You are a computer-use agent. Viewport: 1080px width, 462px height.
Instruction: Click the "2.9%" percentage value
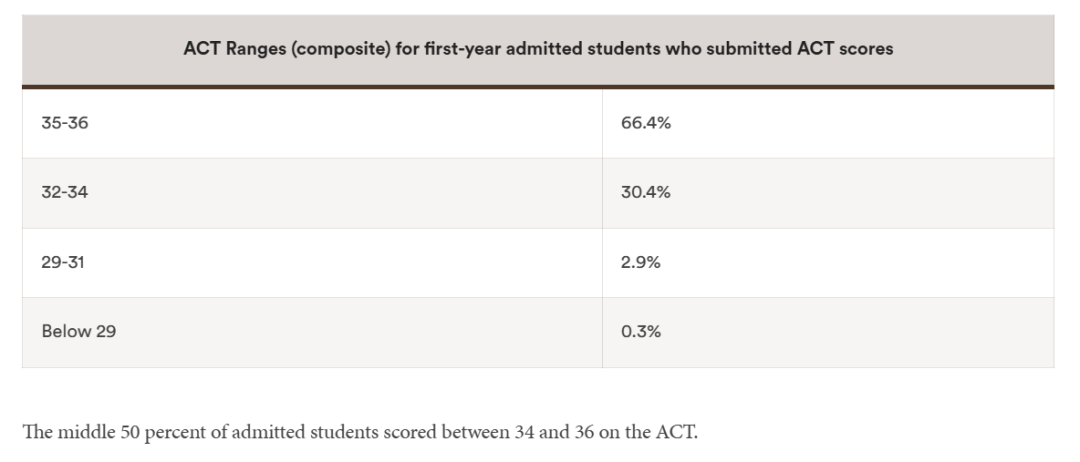pyautogui.click(x=641, y=263)
